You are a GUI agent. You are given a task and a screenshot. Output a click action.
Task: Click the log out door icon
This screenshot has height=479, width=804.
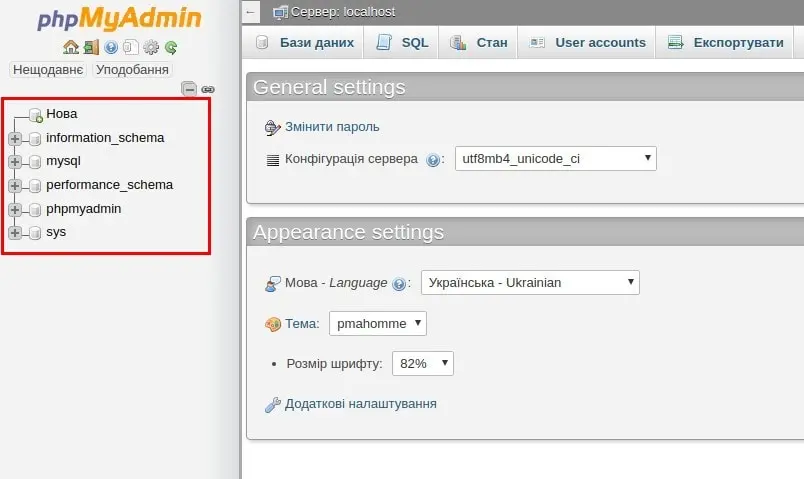click(91, 47)
